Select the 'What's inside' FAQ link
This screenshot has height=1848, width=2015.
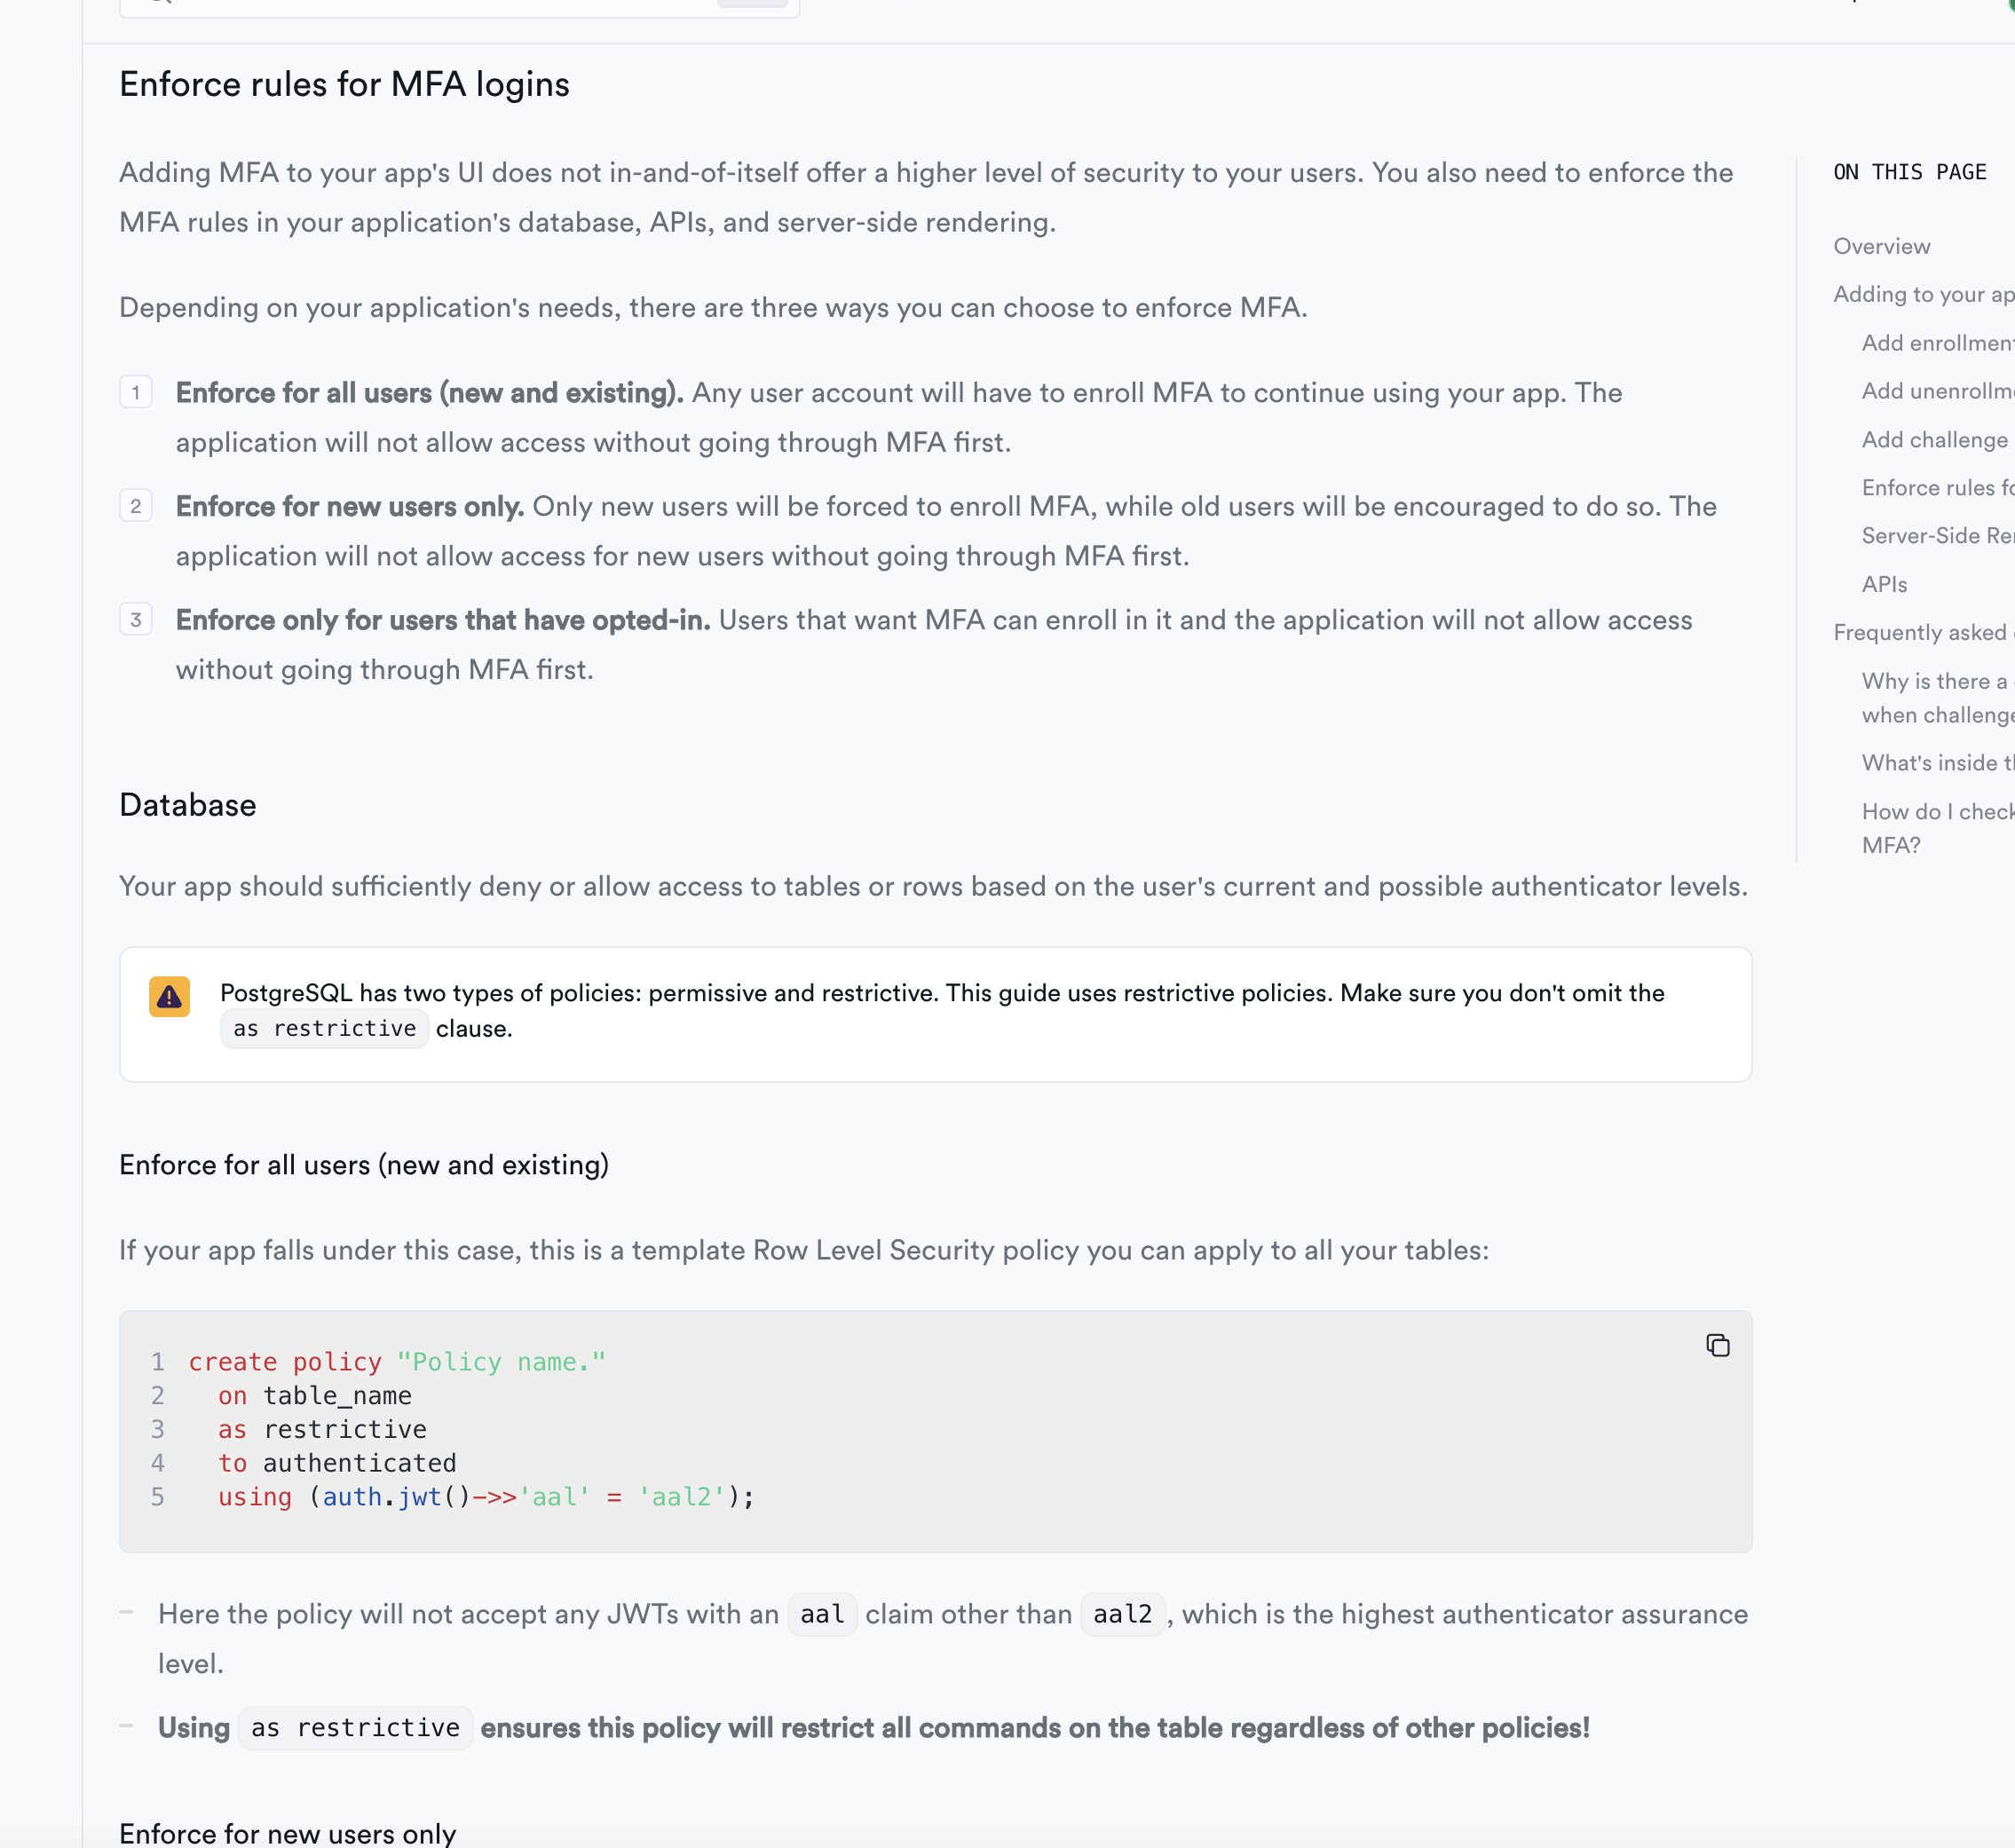pyautogui.click(x=1936, y=763)
